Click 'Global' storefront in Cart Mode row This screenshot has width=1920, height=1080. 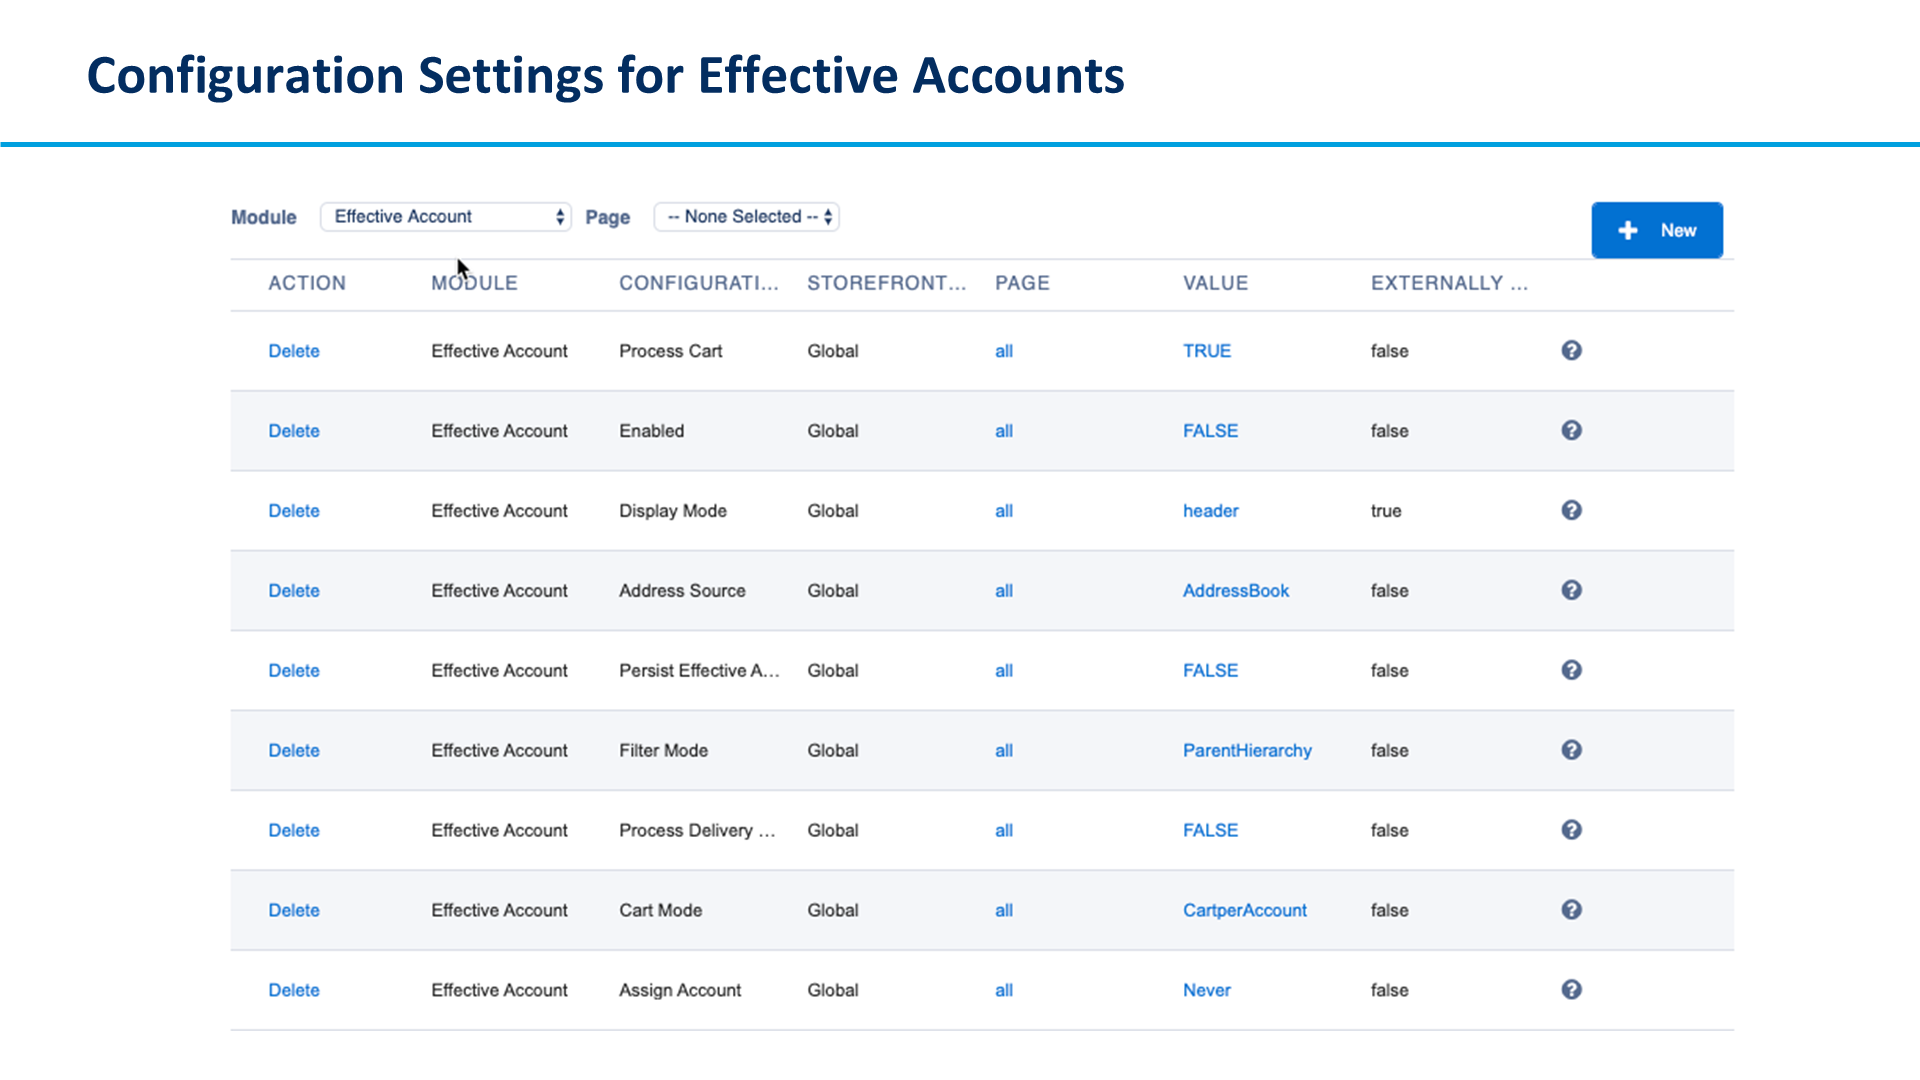coord(833,911)
